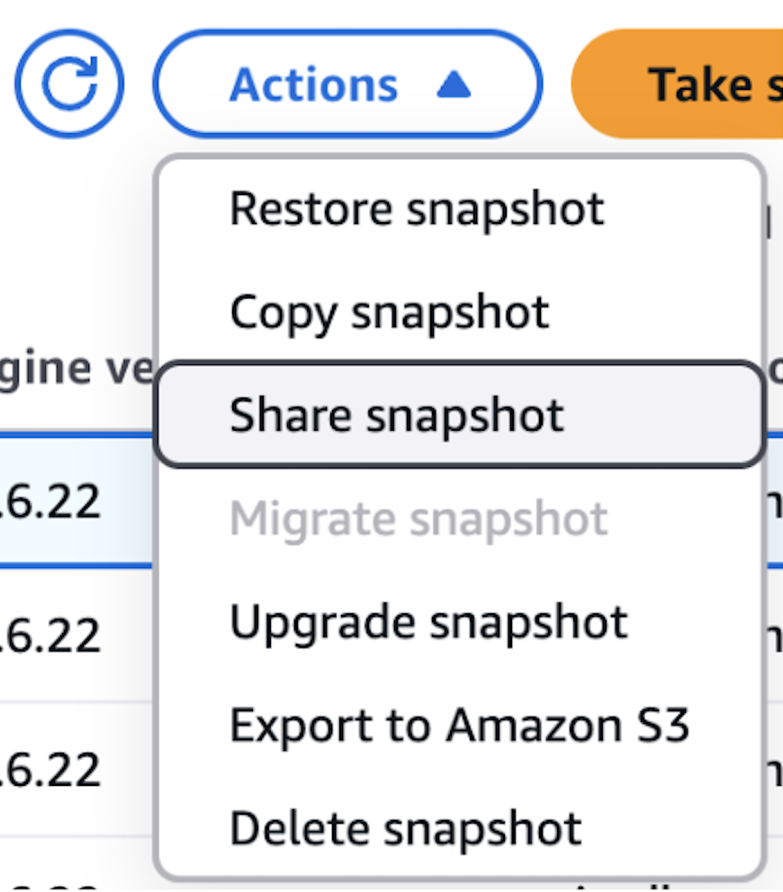Choose Delete snapshot at the menu bottom
The image size is (783, 892).
coord(405,828)
